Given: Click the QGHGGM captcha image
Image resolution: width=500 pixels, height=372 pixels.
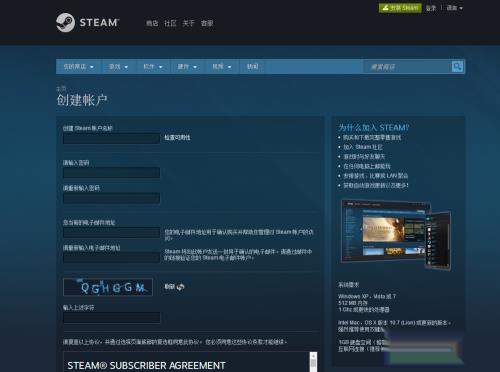Looking at the screenshot, I should pos(108,287).
